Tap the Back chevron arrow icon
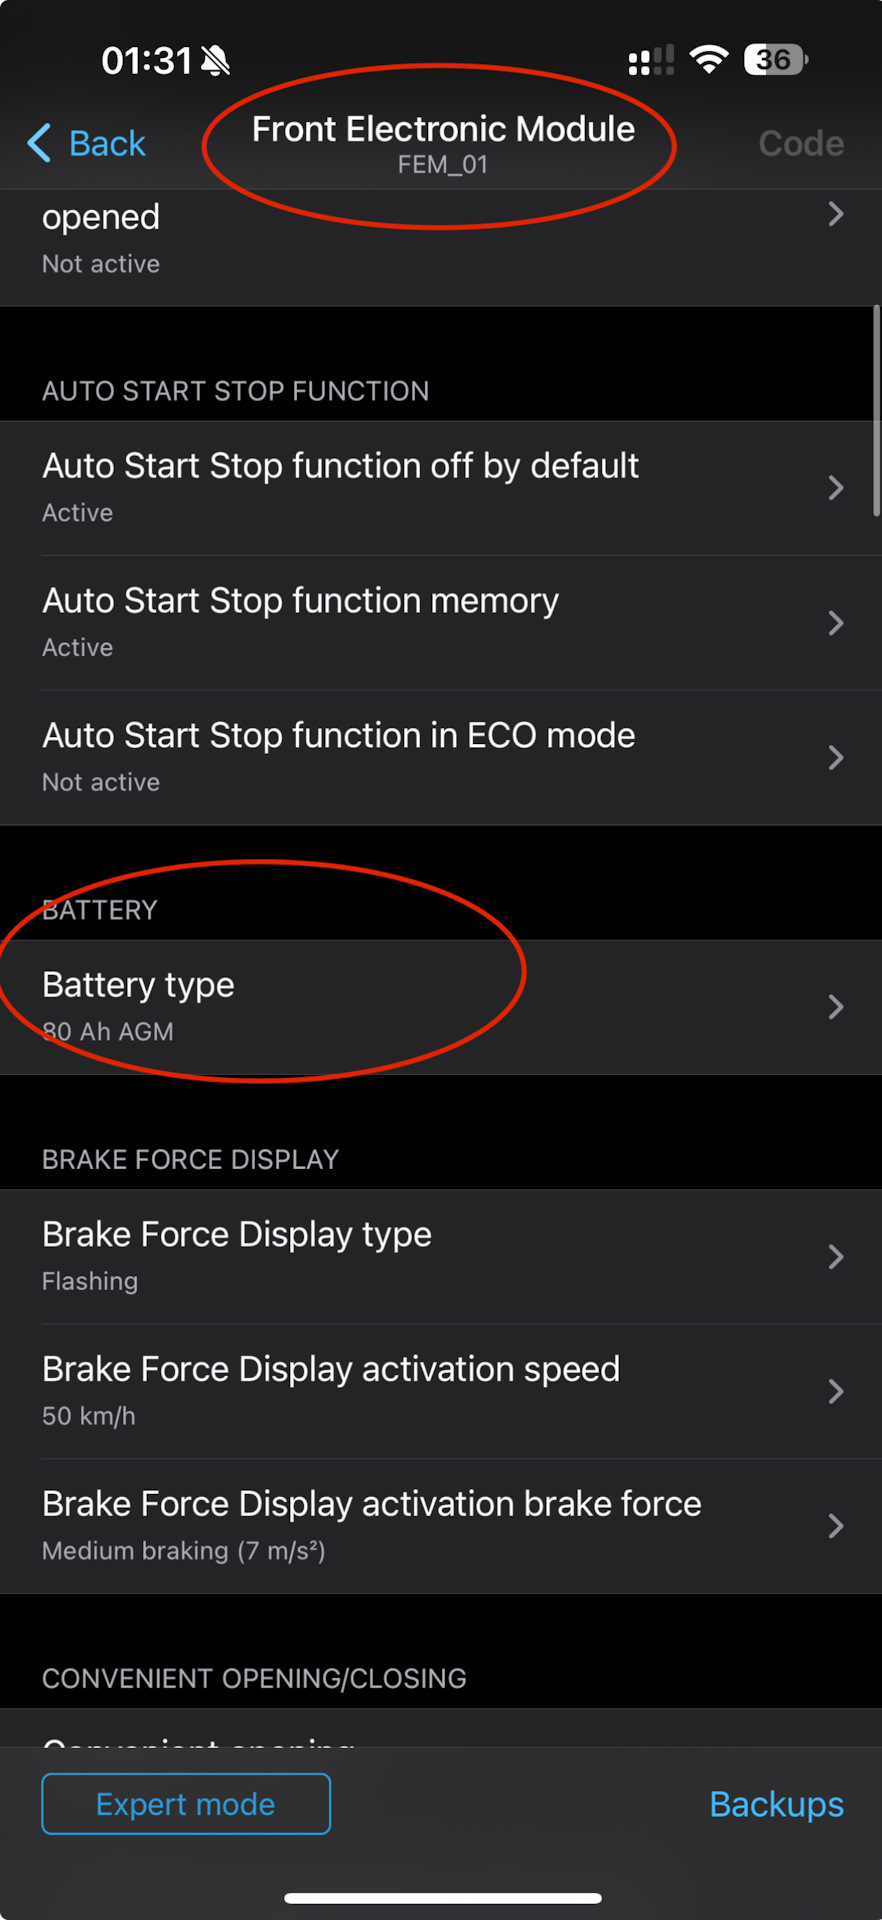882x1920 pixels. coord(38,143)
